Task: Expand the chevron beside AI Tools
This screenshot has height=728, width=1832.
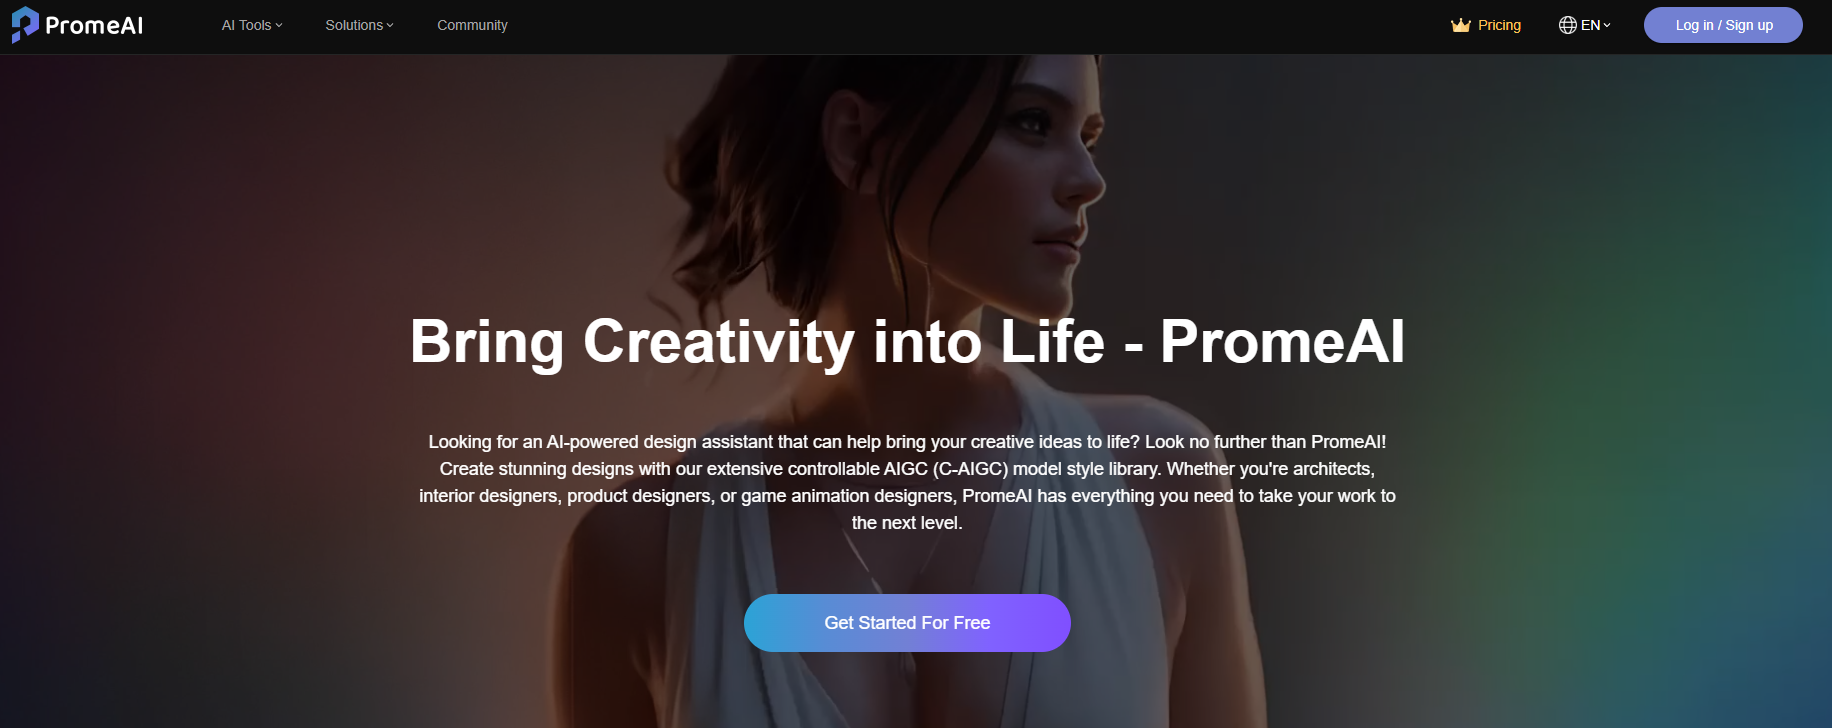Action: click(279, 25)
